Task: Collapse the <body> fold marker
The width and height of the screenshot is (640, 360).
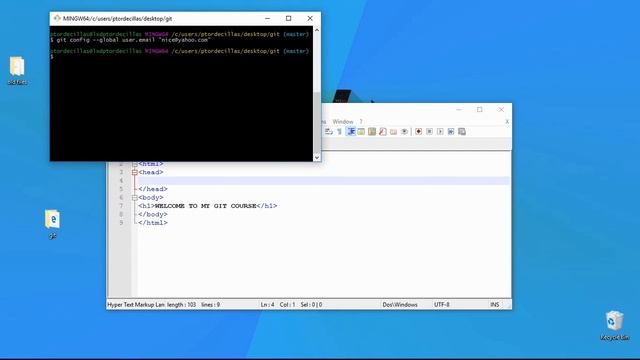Action: 135,198
